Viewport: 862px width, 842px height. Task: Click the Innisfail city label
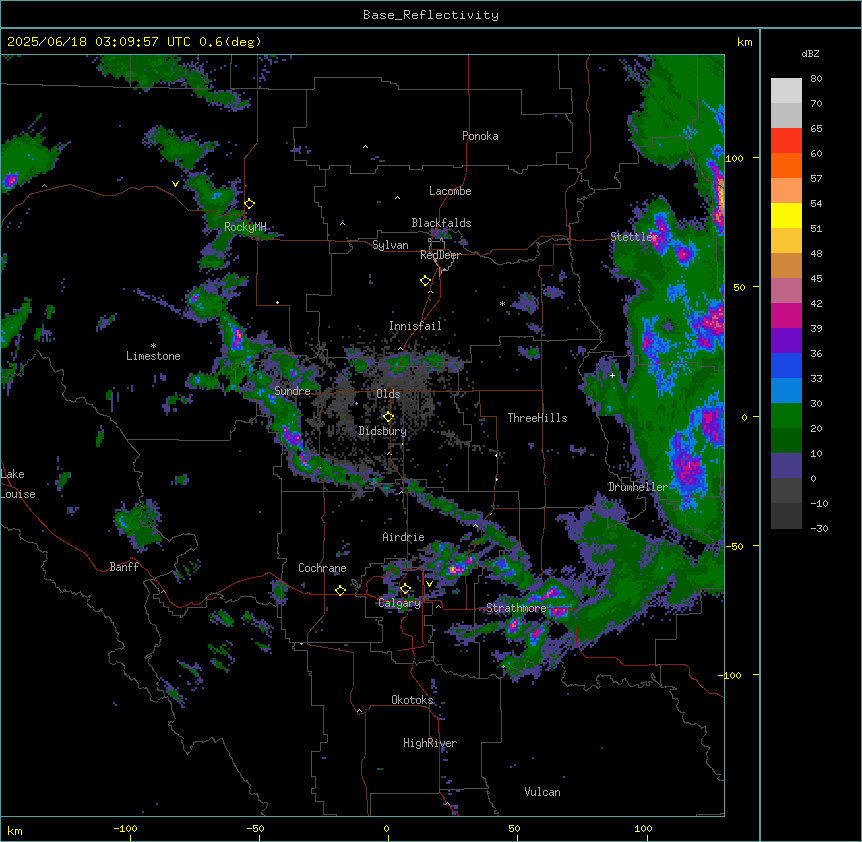tap(415, 326)
